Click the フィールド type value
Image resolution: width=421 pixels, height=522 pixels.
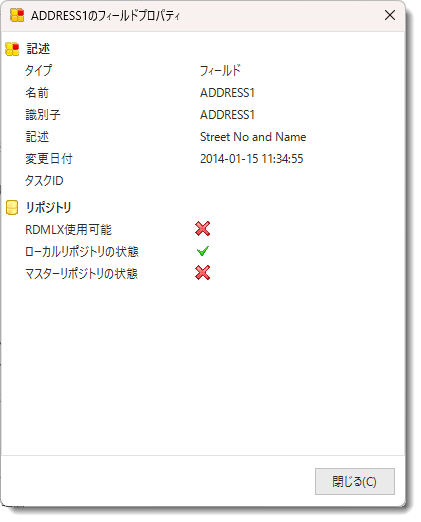tap(220, 70)
